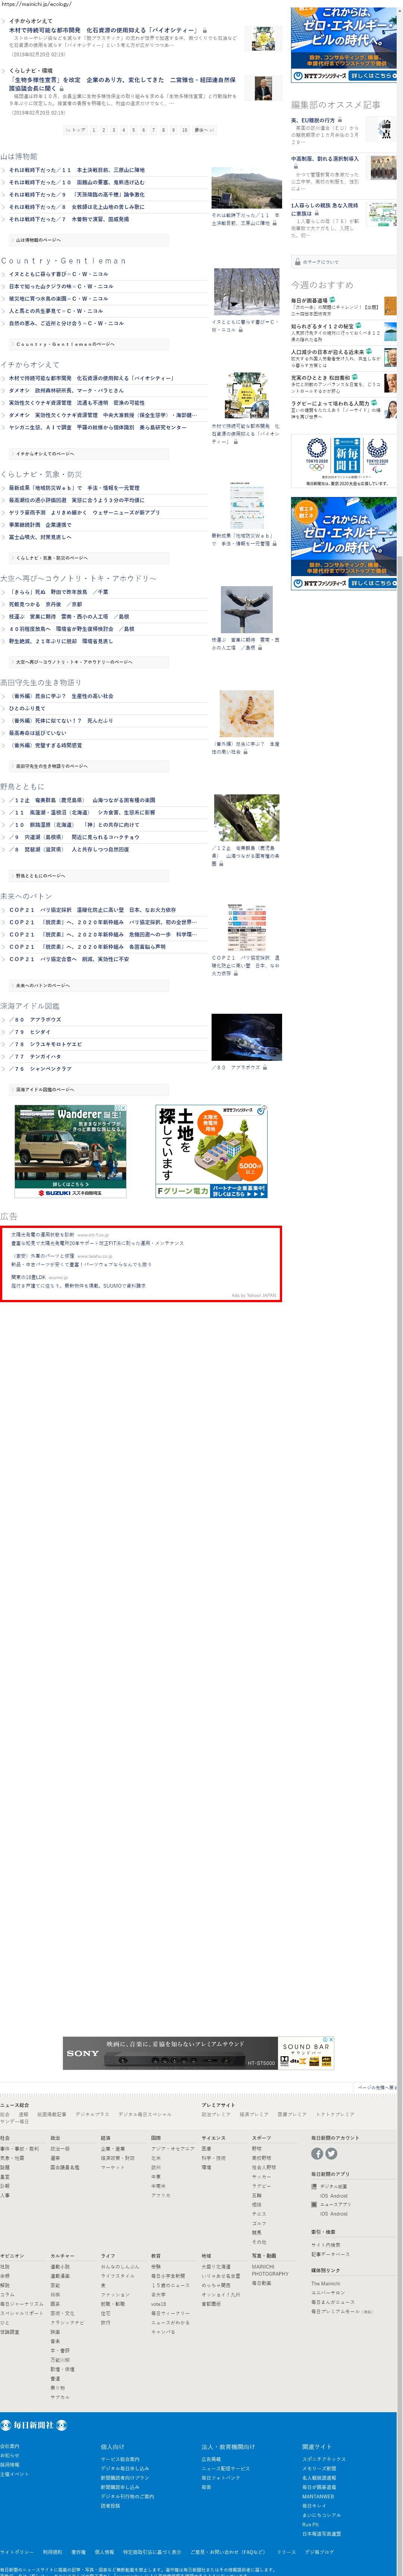This screenshot has height=2576, width=403.
Task: Open ／８０ アブラボウズ article
Action: [35, 1020]
